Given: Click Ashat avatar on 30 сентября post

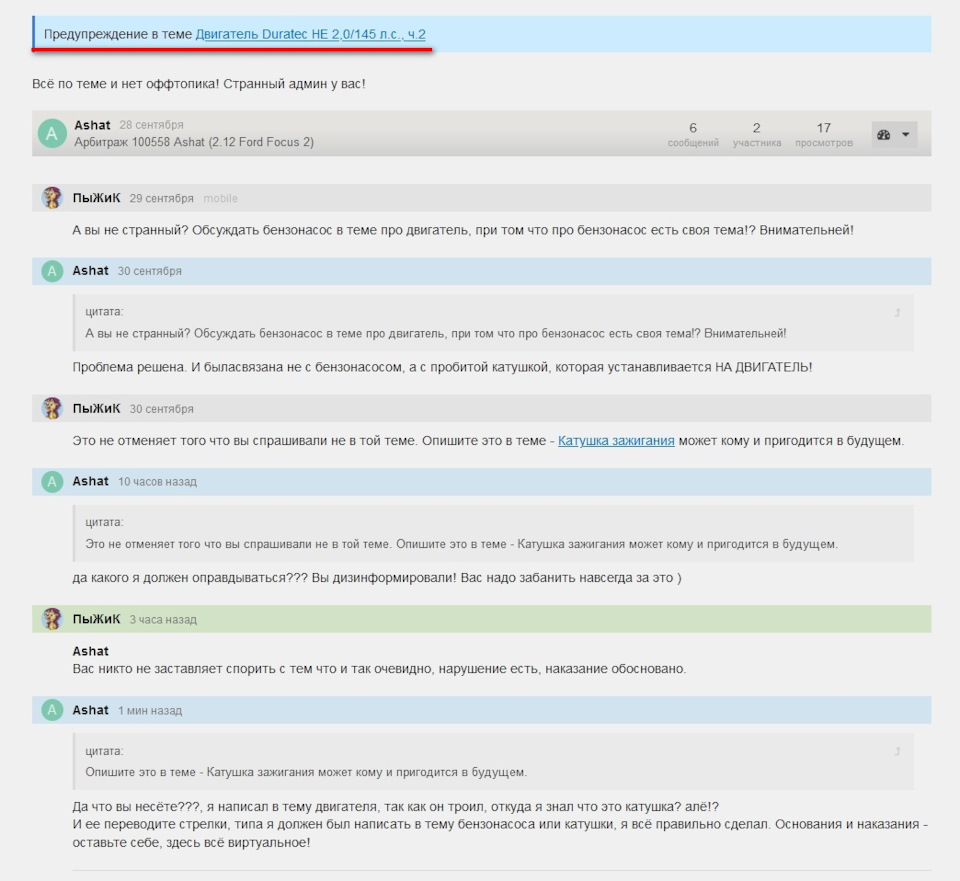Looking at the screenshot, I should coord(52,271).
